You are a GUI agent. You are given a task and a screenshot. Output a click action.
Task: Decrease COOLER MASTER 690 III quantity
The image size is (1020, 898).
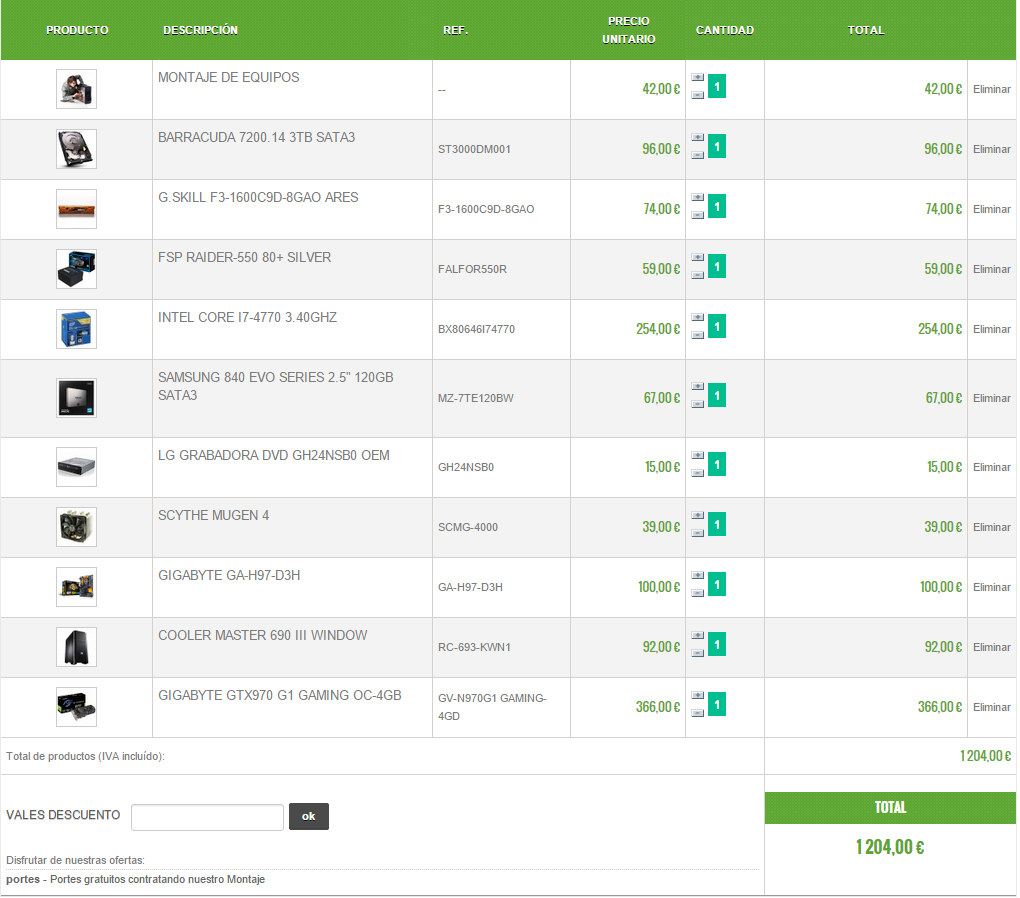click(x=697, y=652)
